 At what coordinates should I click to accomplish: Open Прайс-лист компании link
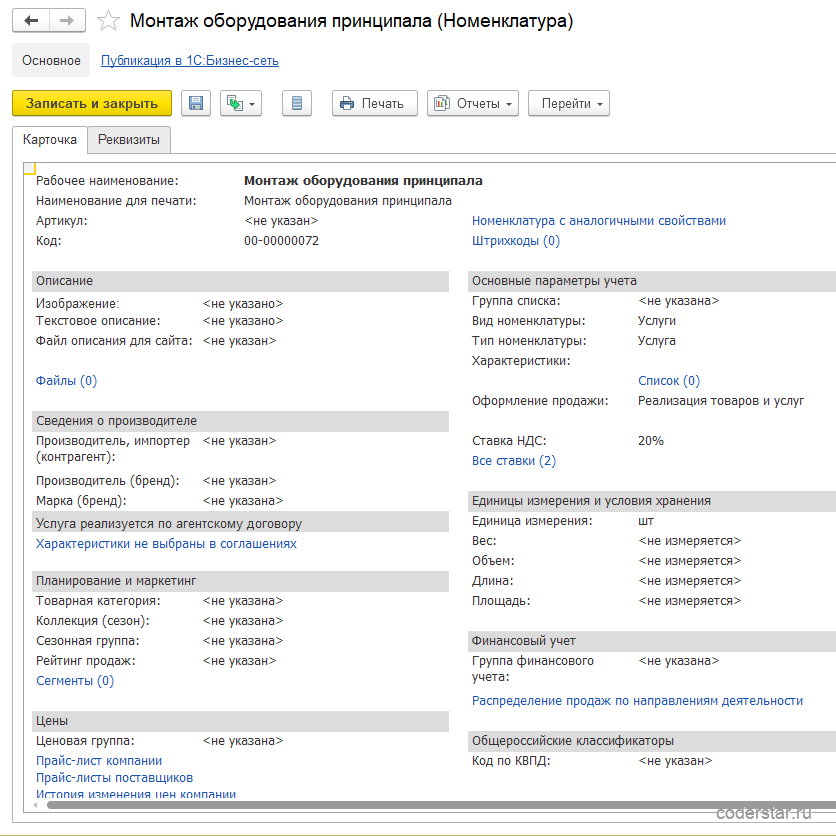[99, 761]
